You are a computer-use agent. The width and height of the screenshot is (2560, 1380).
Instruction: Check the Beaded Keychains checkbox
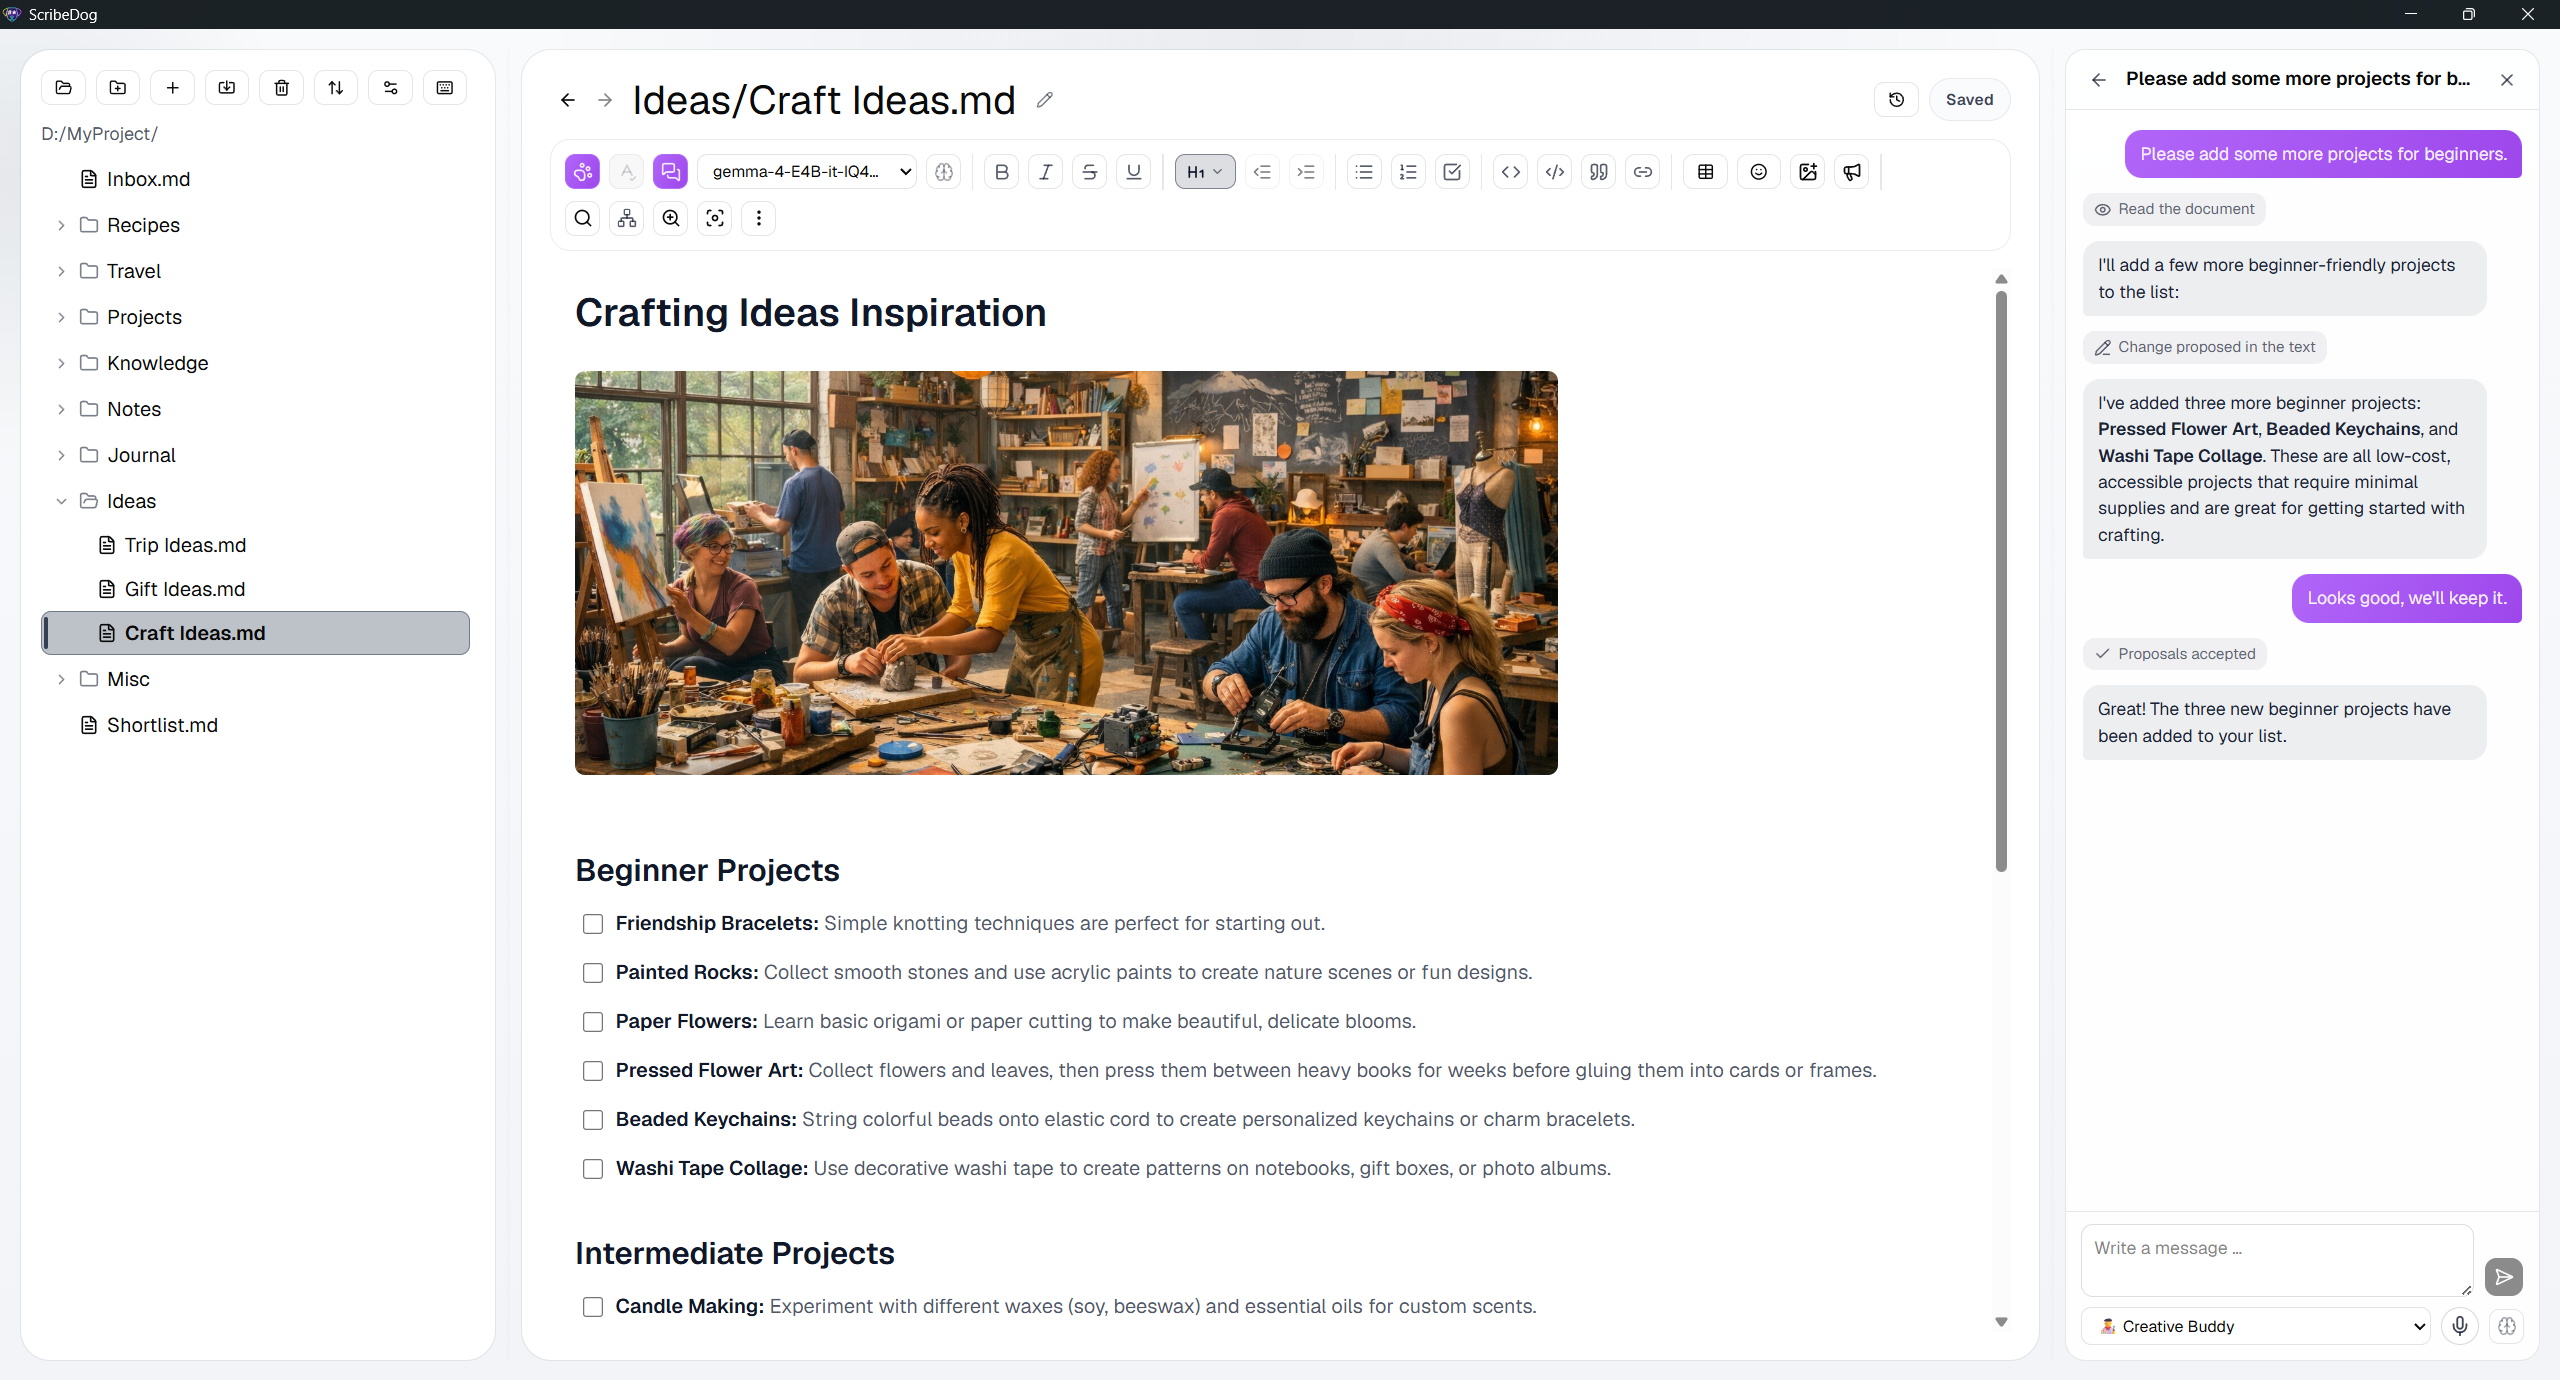pyautogui.click(x=593, y=1120)
